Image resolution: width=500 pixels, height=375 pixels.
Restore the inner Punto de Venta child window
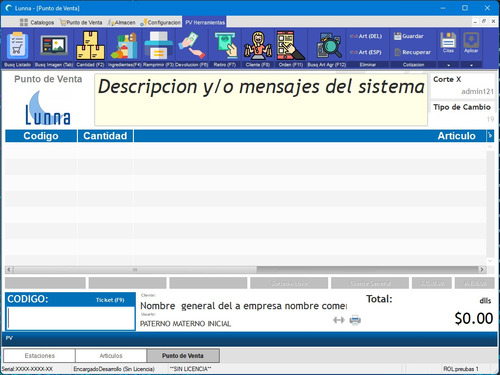[484, 21]
